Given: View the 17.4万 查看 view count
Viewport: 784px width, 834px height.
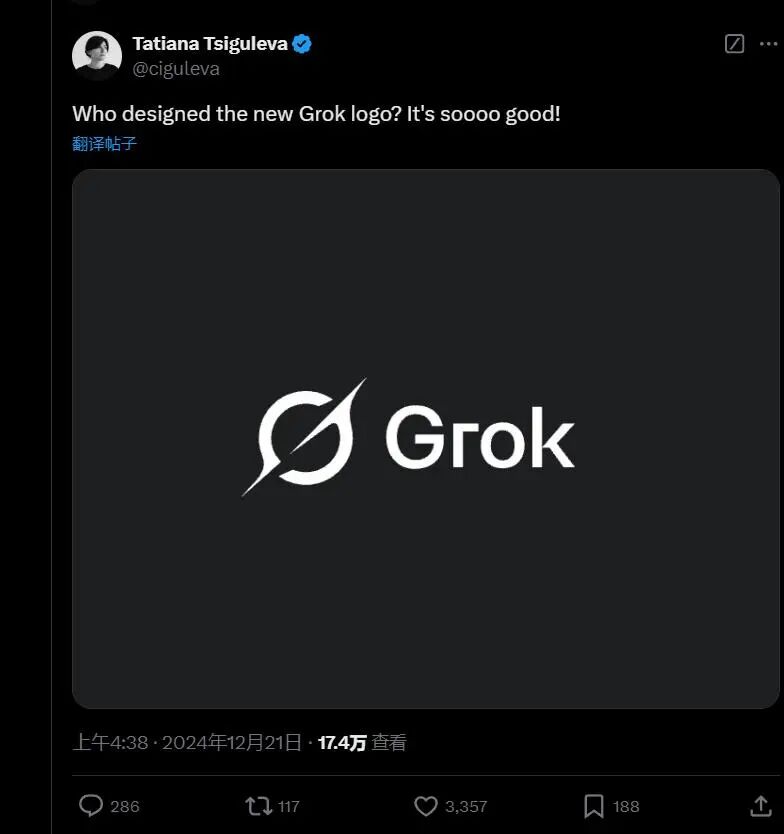Looking at the screenshot, I should (x=362, y=742).
